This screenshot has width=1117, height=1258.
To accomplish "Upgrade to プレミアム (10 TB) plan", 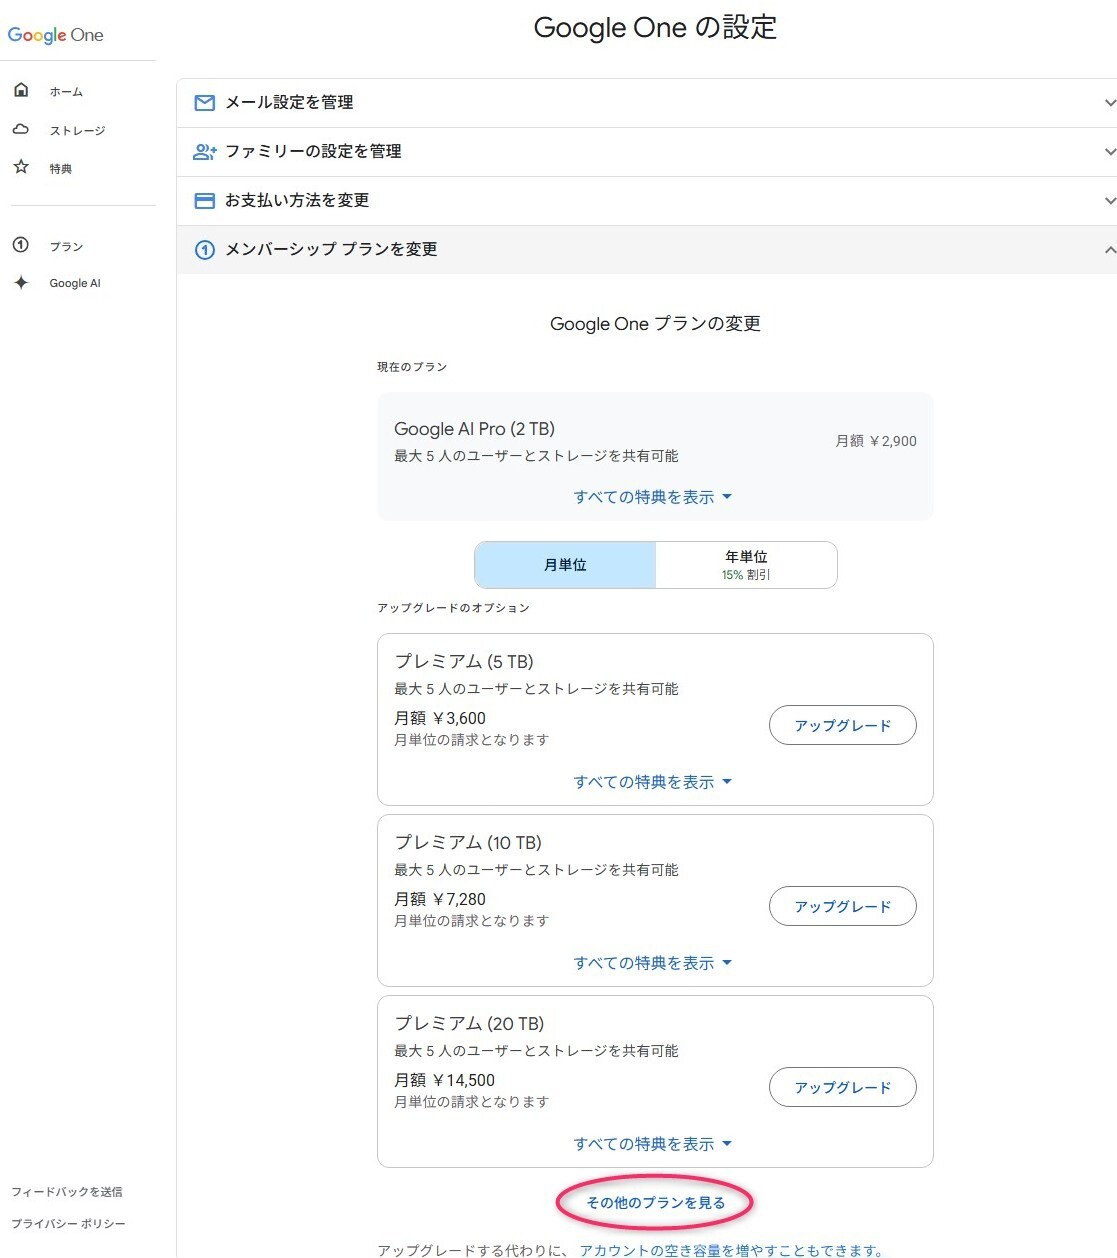I will coord(842,906).
